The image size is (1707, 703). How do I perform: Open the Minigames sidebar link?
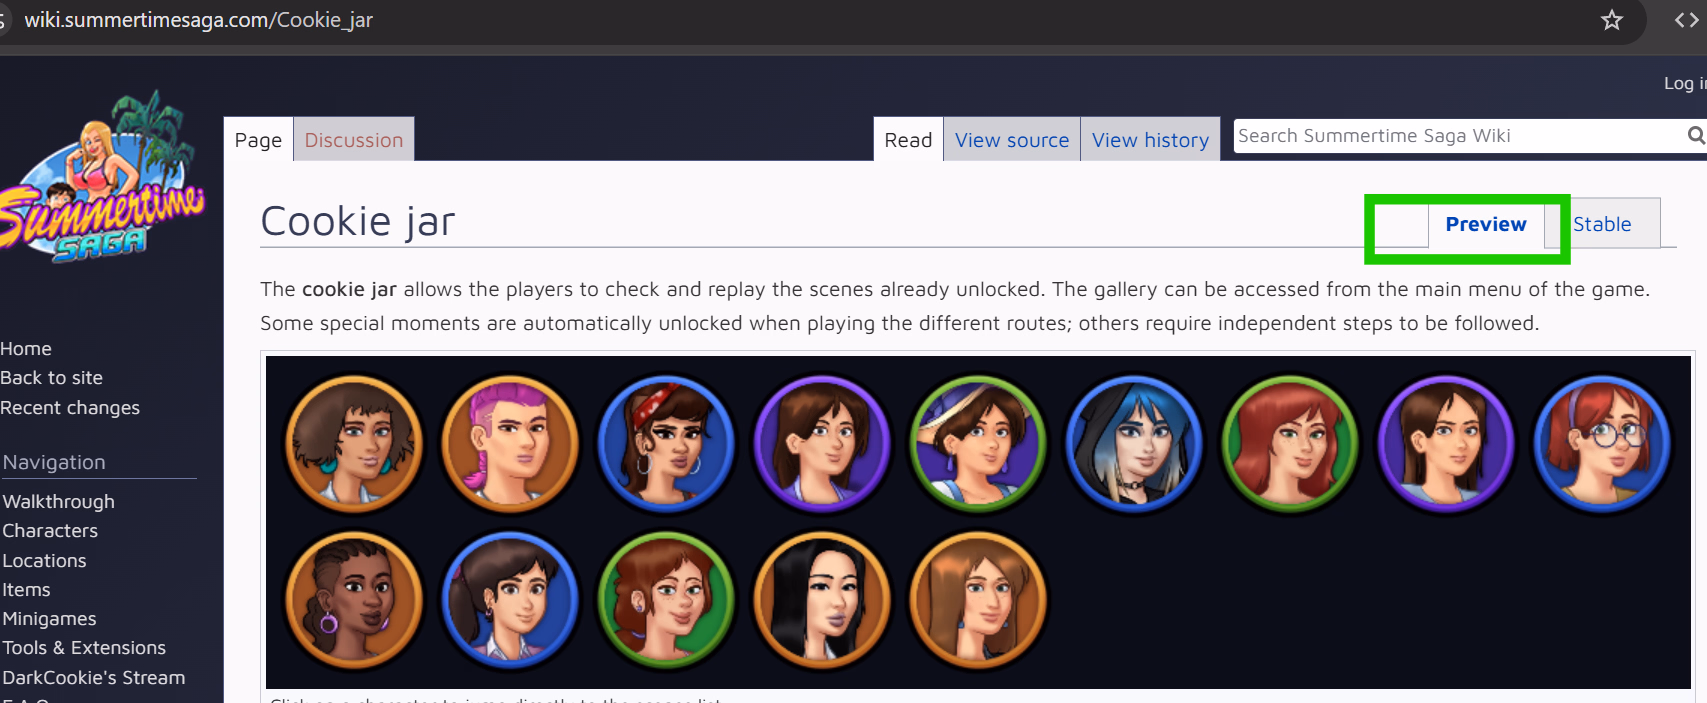(x=50, y=618)
